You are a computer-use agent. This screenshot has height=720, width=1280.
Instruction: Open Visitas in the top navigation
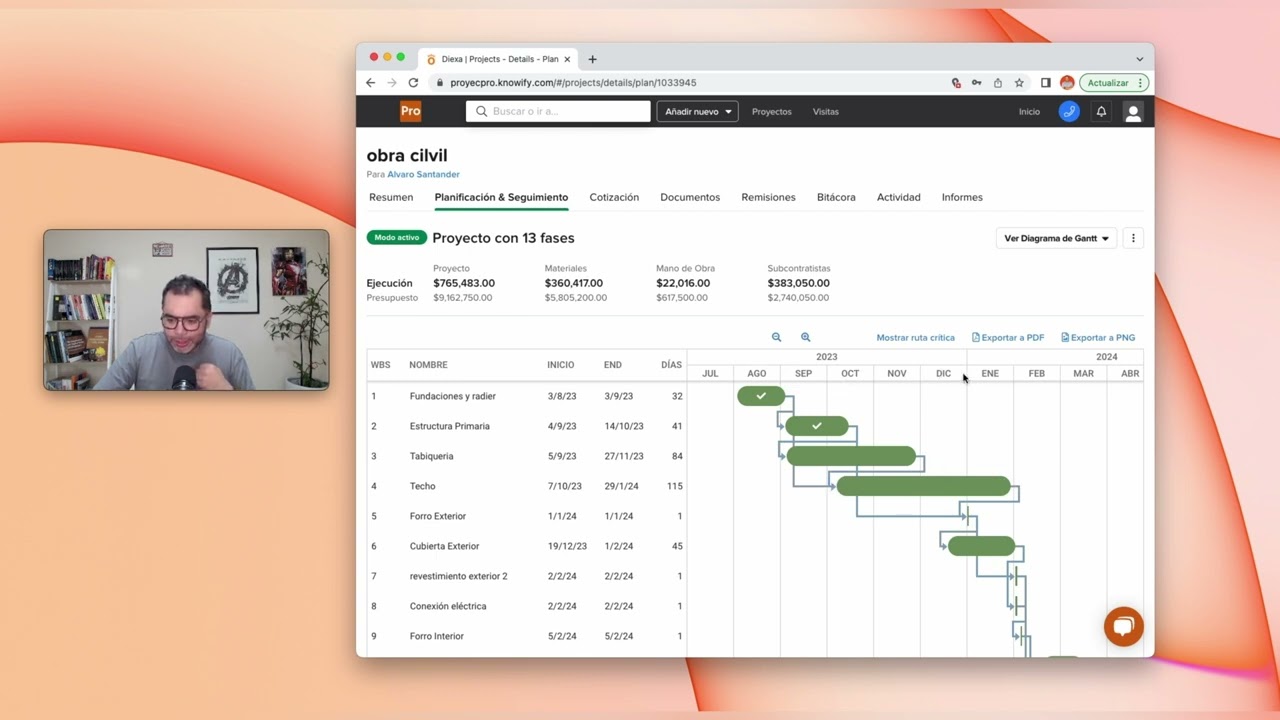pyautogui.click(x=826, y=112)
